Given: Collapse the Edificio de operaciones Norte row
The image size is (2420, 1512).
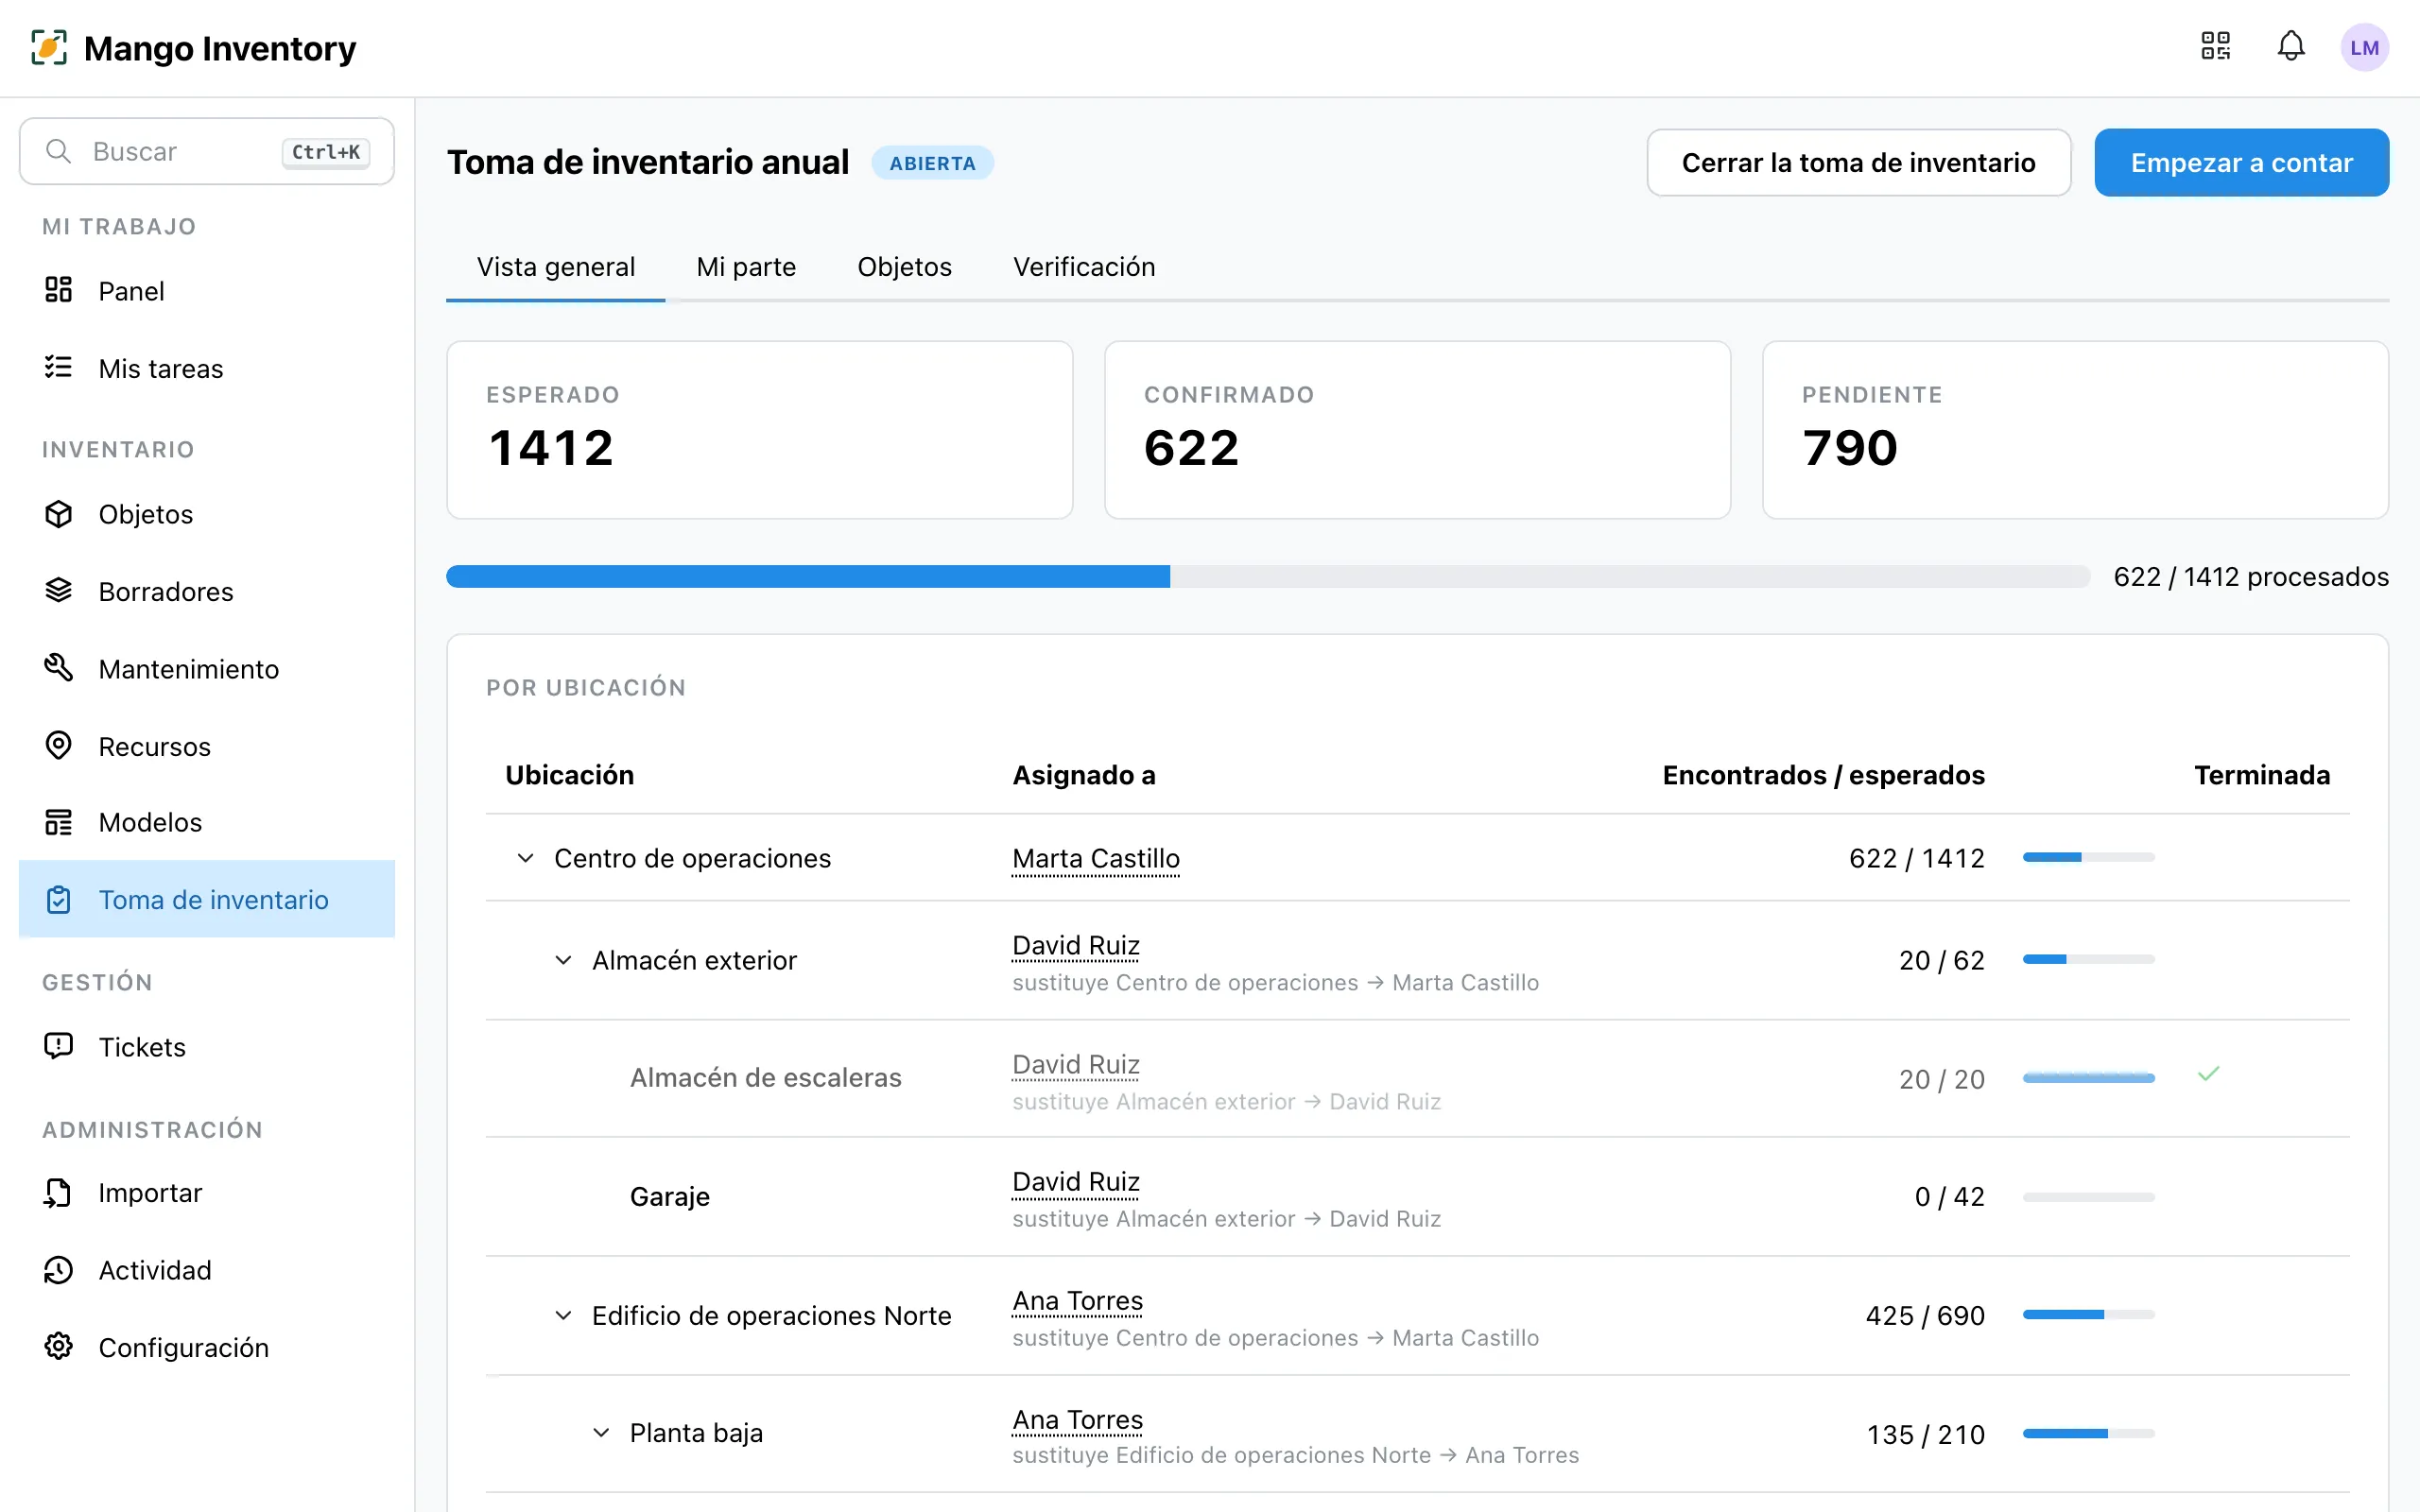Looking at the screenshot, I should coord(563,1315).
